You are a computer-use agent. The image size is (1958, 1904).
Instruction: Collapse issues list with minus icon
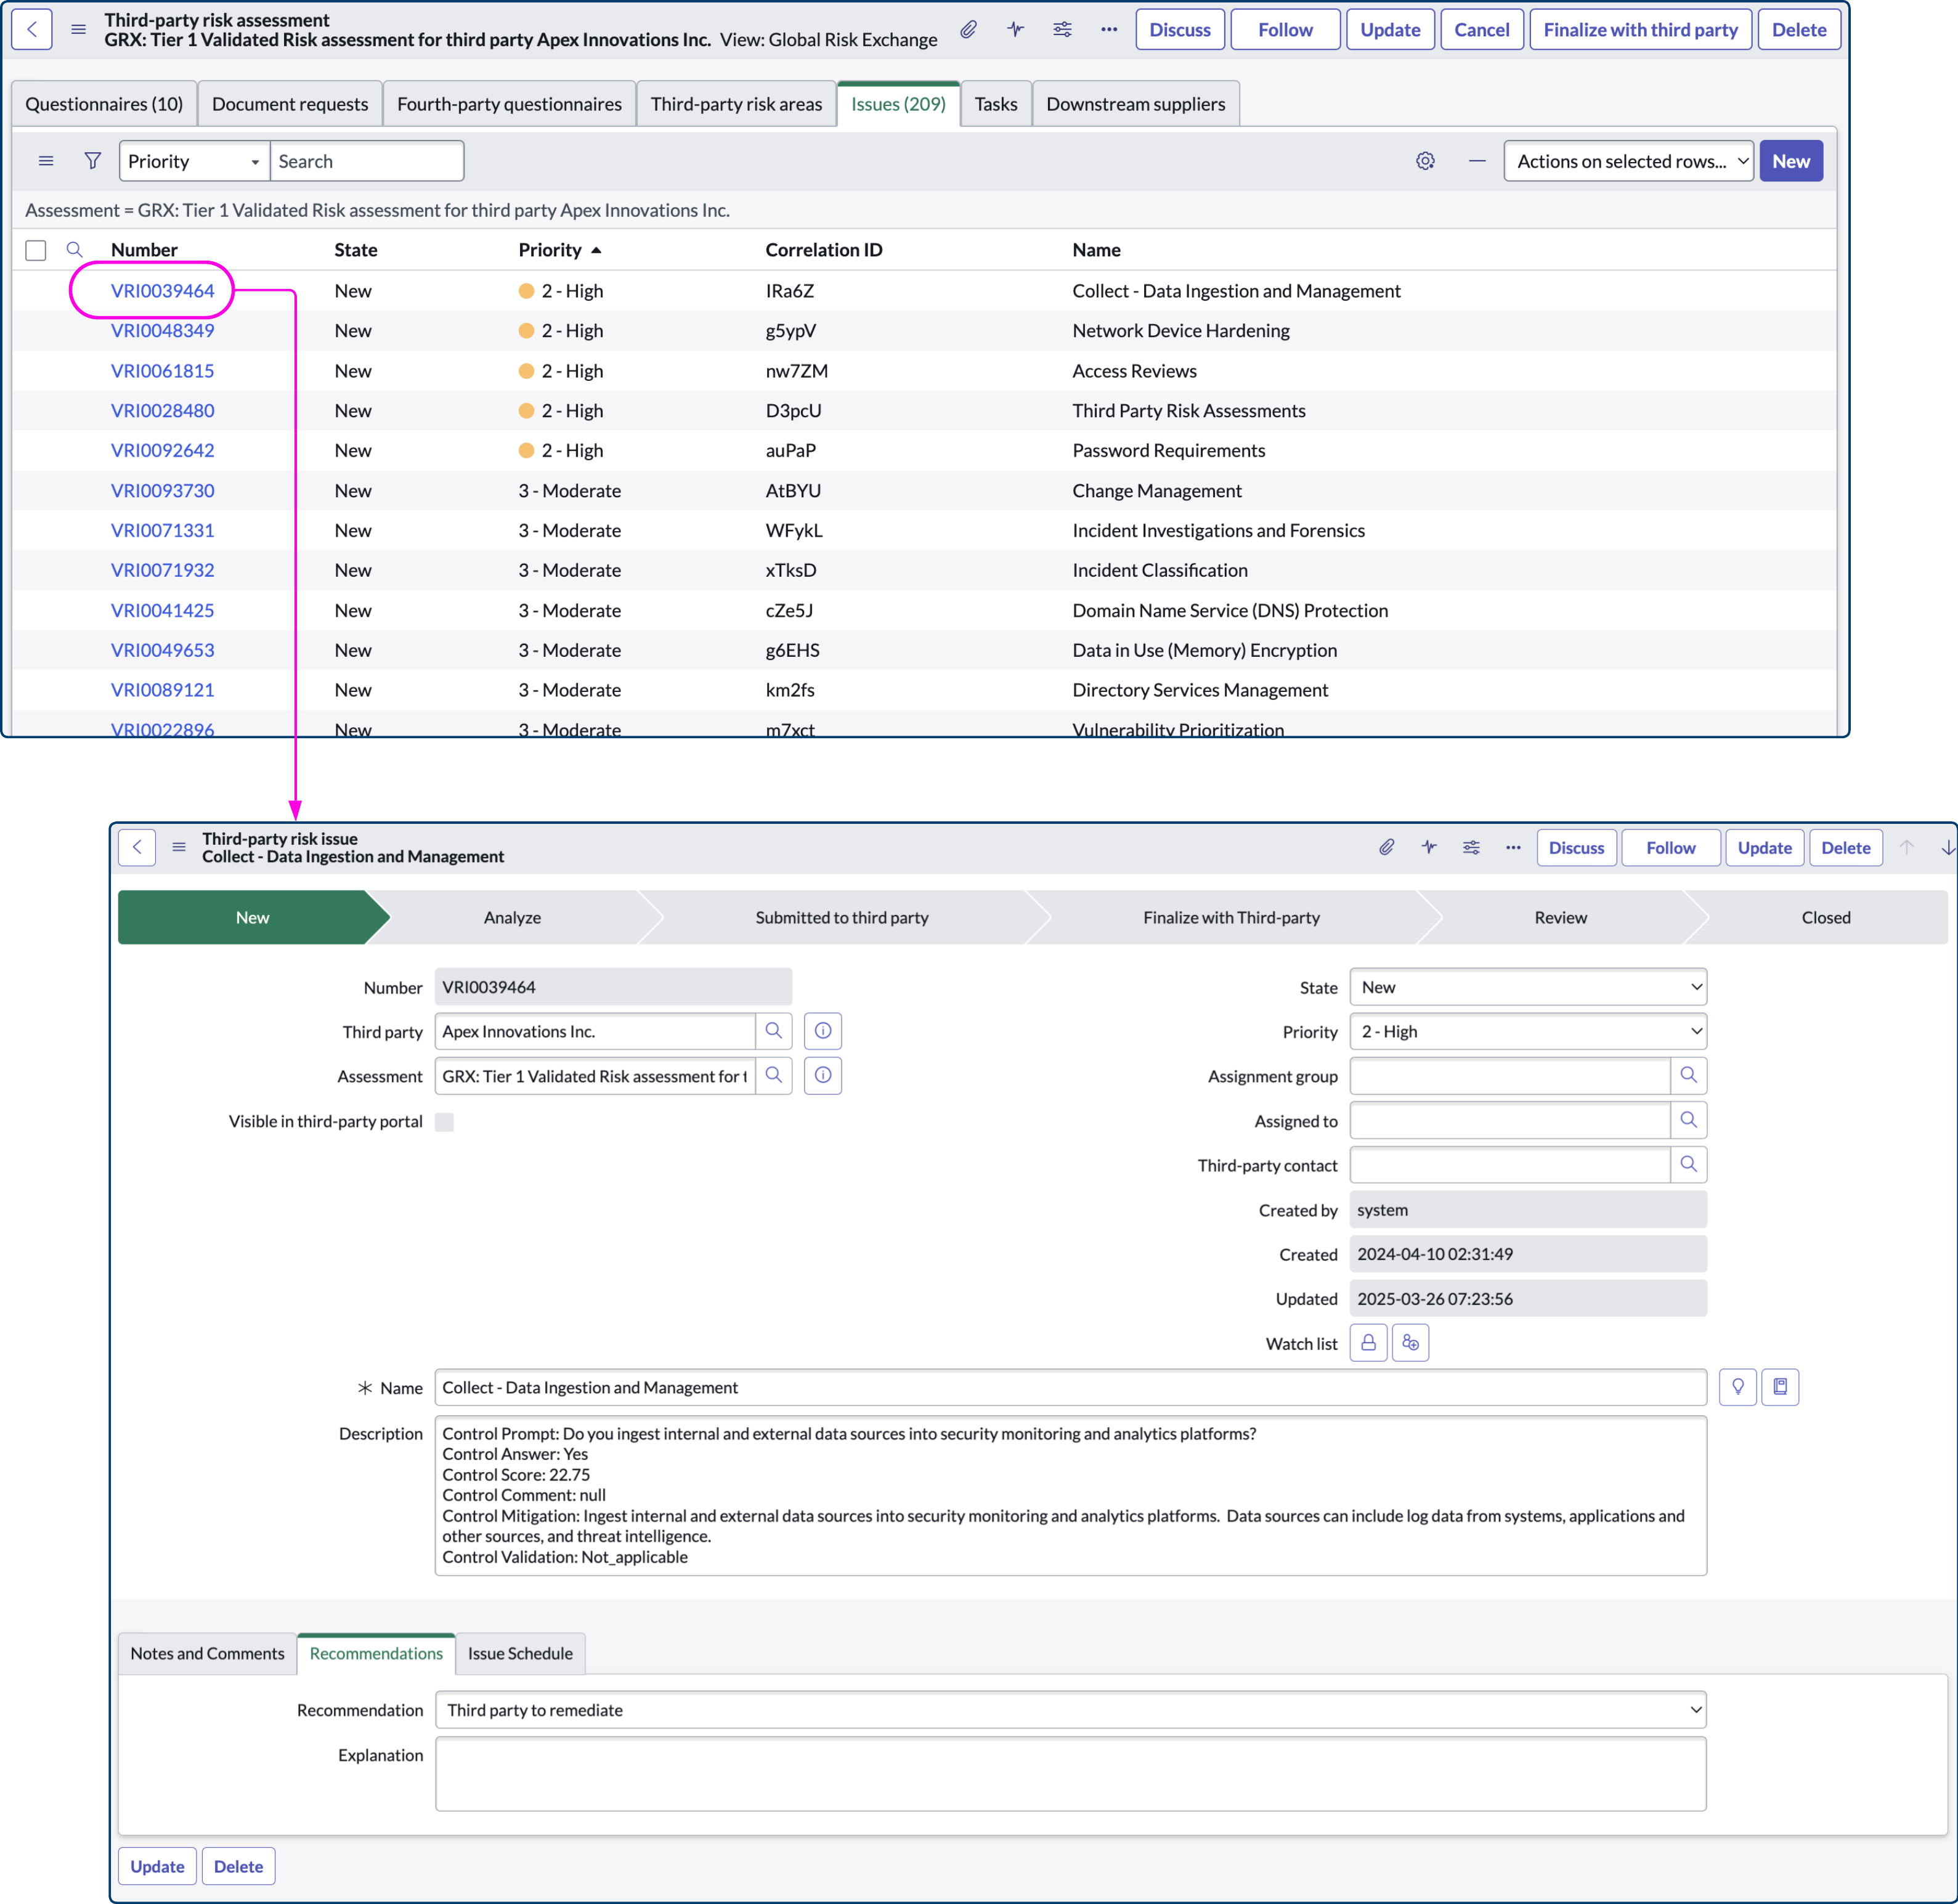tap(1477, 161)
